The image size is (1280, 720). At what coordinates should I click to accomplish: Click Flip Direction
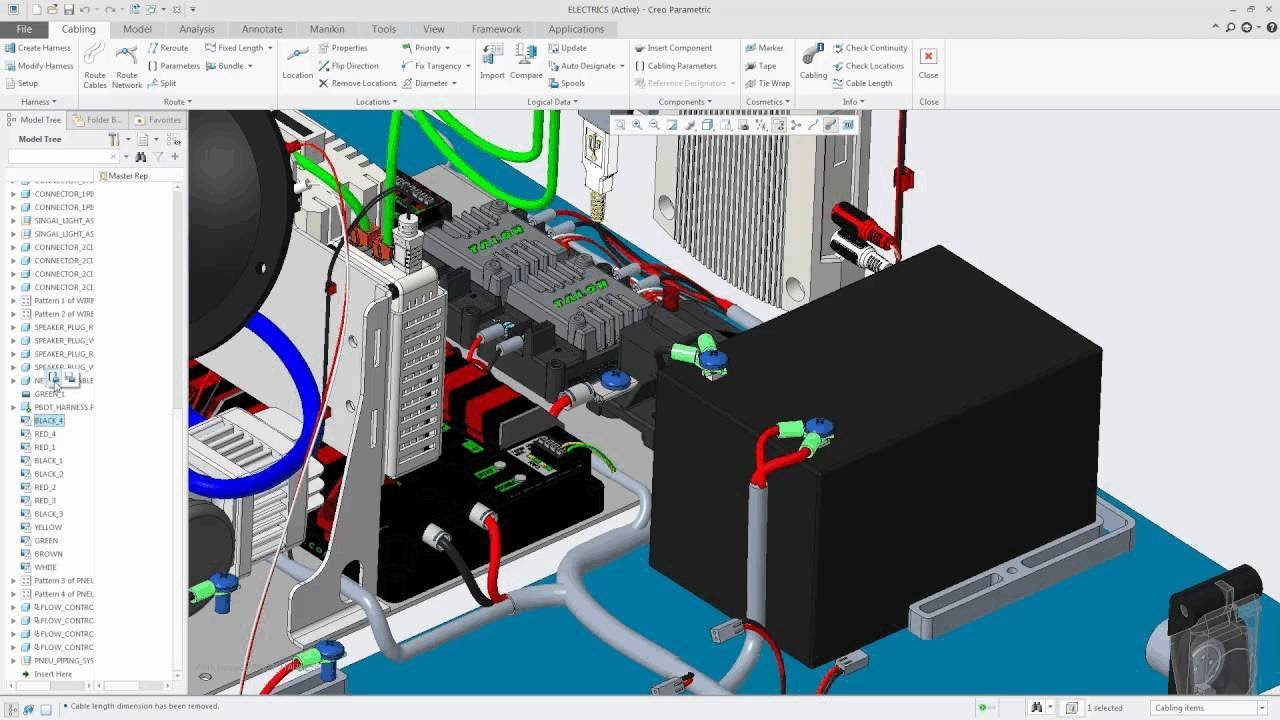pos(348,66)
